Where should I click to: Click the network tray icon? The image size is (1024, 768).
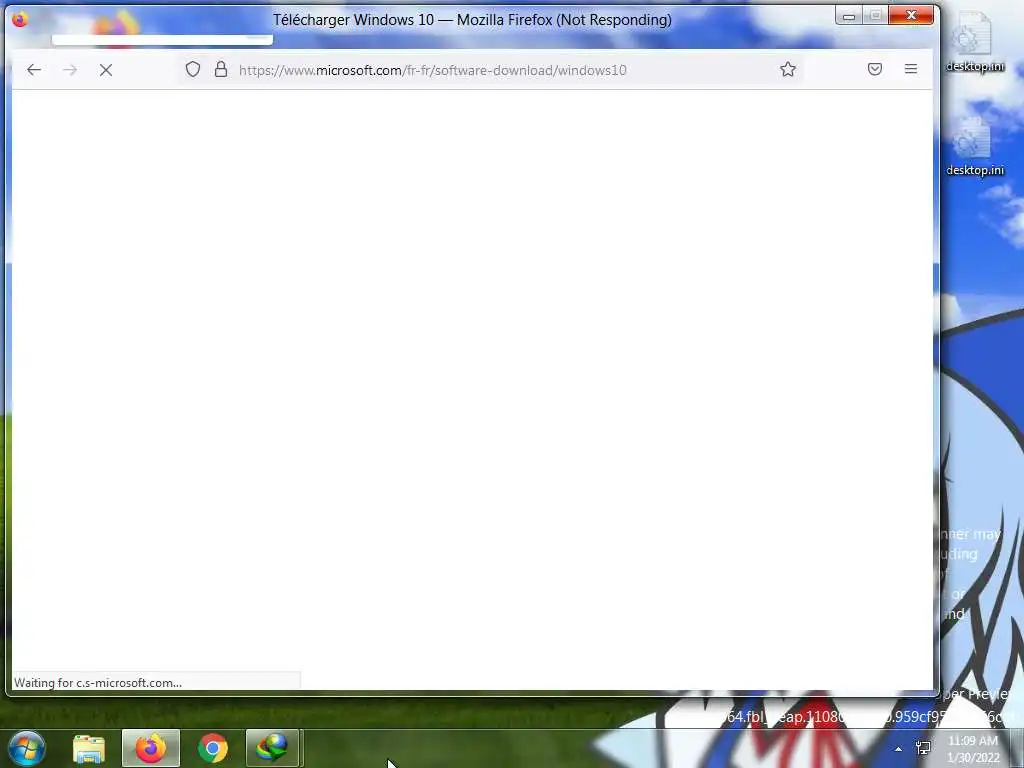click(x=923, y=748)
